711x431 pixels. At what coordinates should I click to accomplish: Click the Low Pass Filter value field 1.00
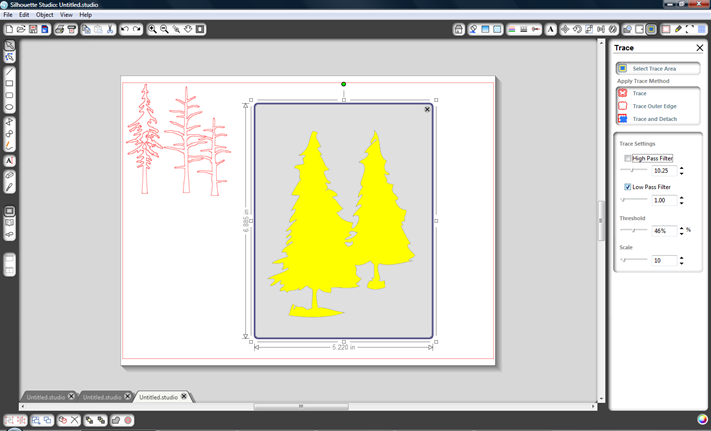664,200
